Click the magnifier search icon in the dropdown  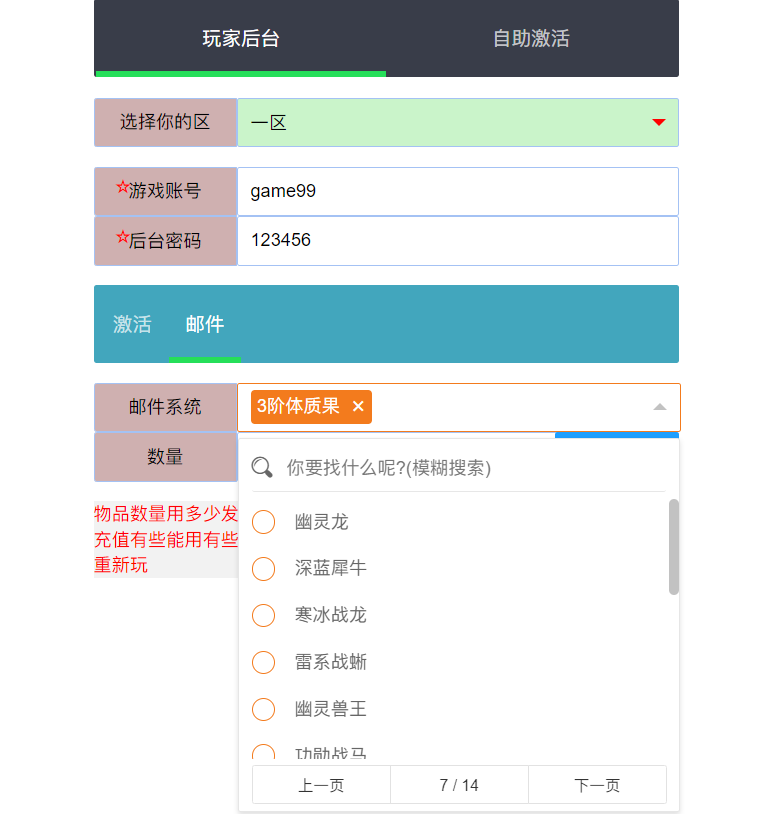click(x=262, y=467)
